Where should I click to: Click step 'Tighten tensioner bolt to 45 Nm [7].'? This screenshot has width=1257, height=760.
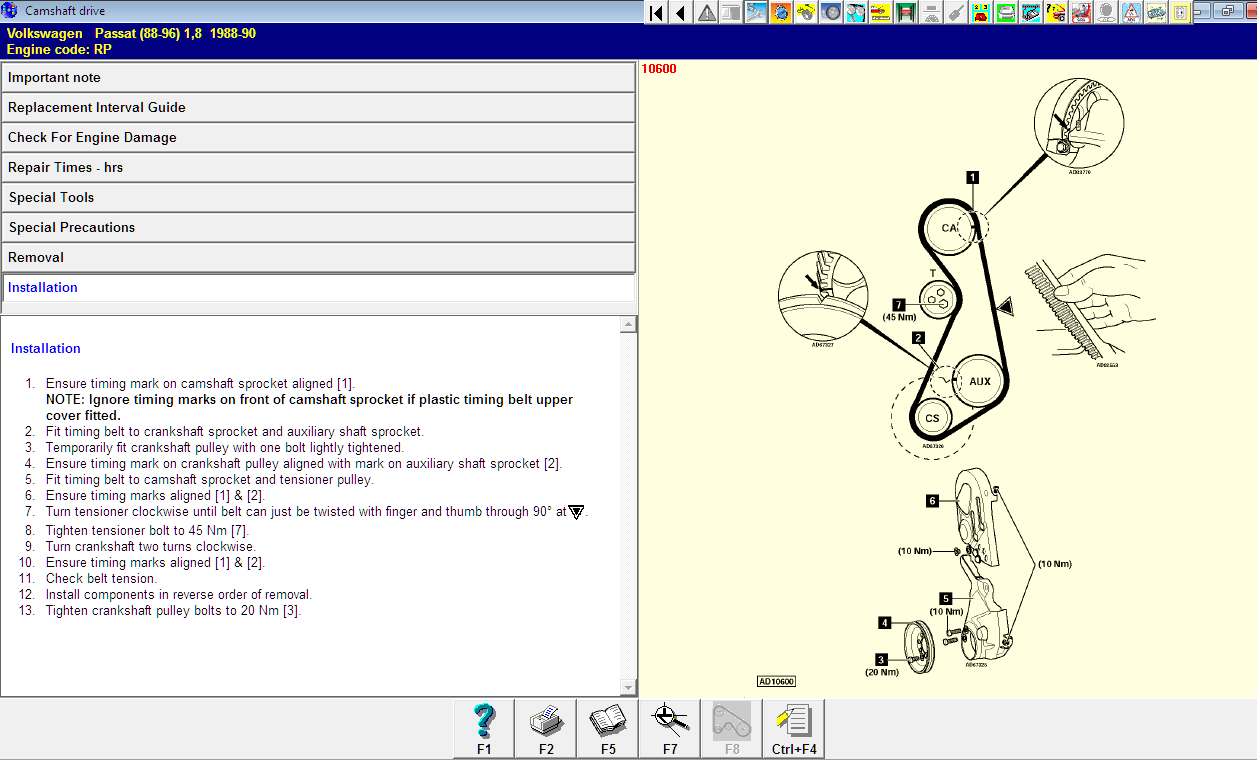[147, 531]
